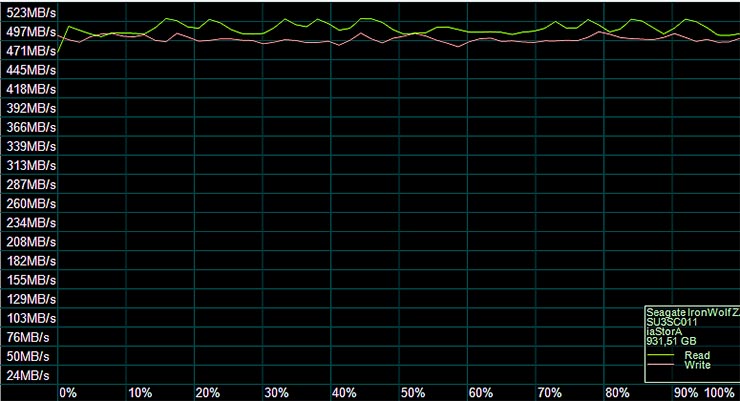Click the iaStorA driver label

[x=664, y=332]
